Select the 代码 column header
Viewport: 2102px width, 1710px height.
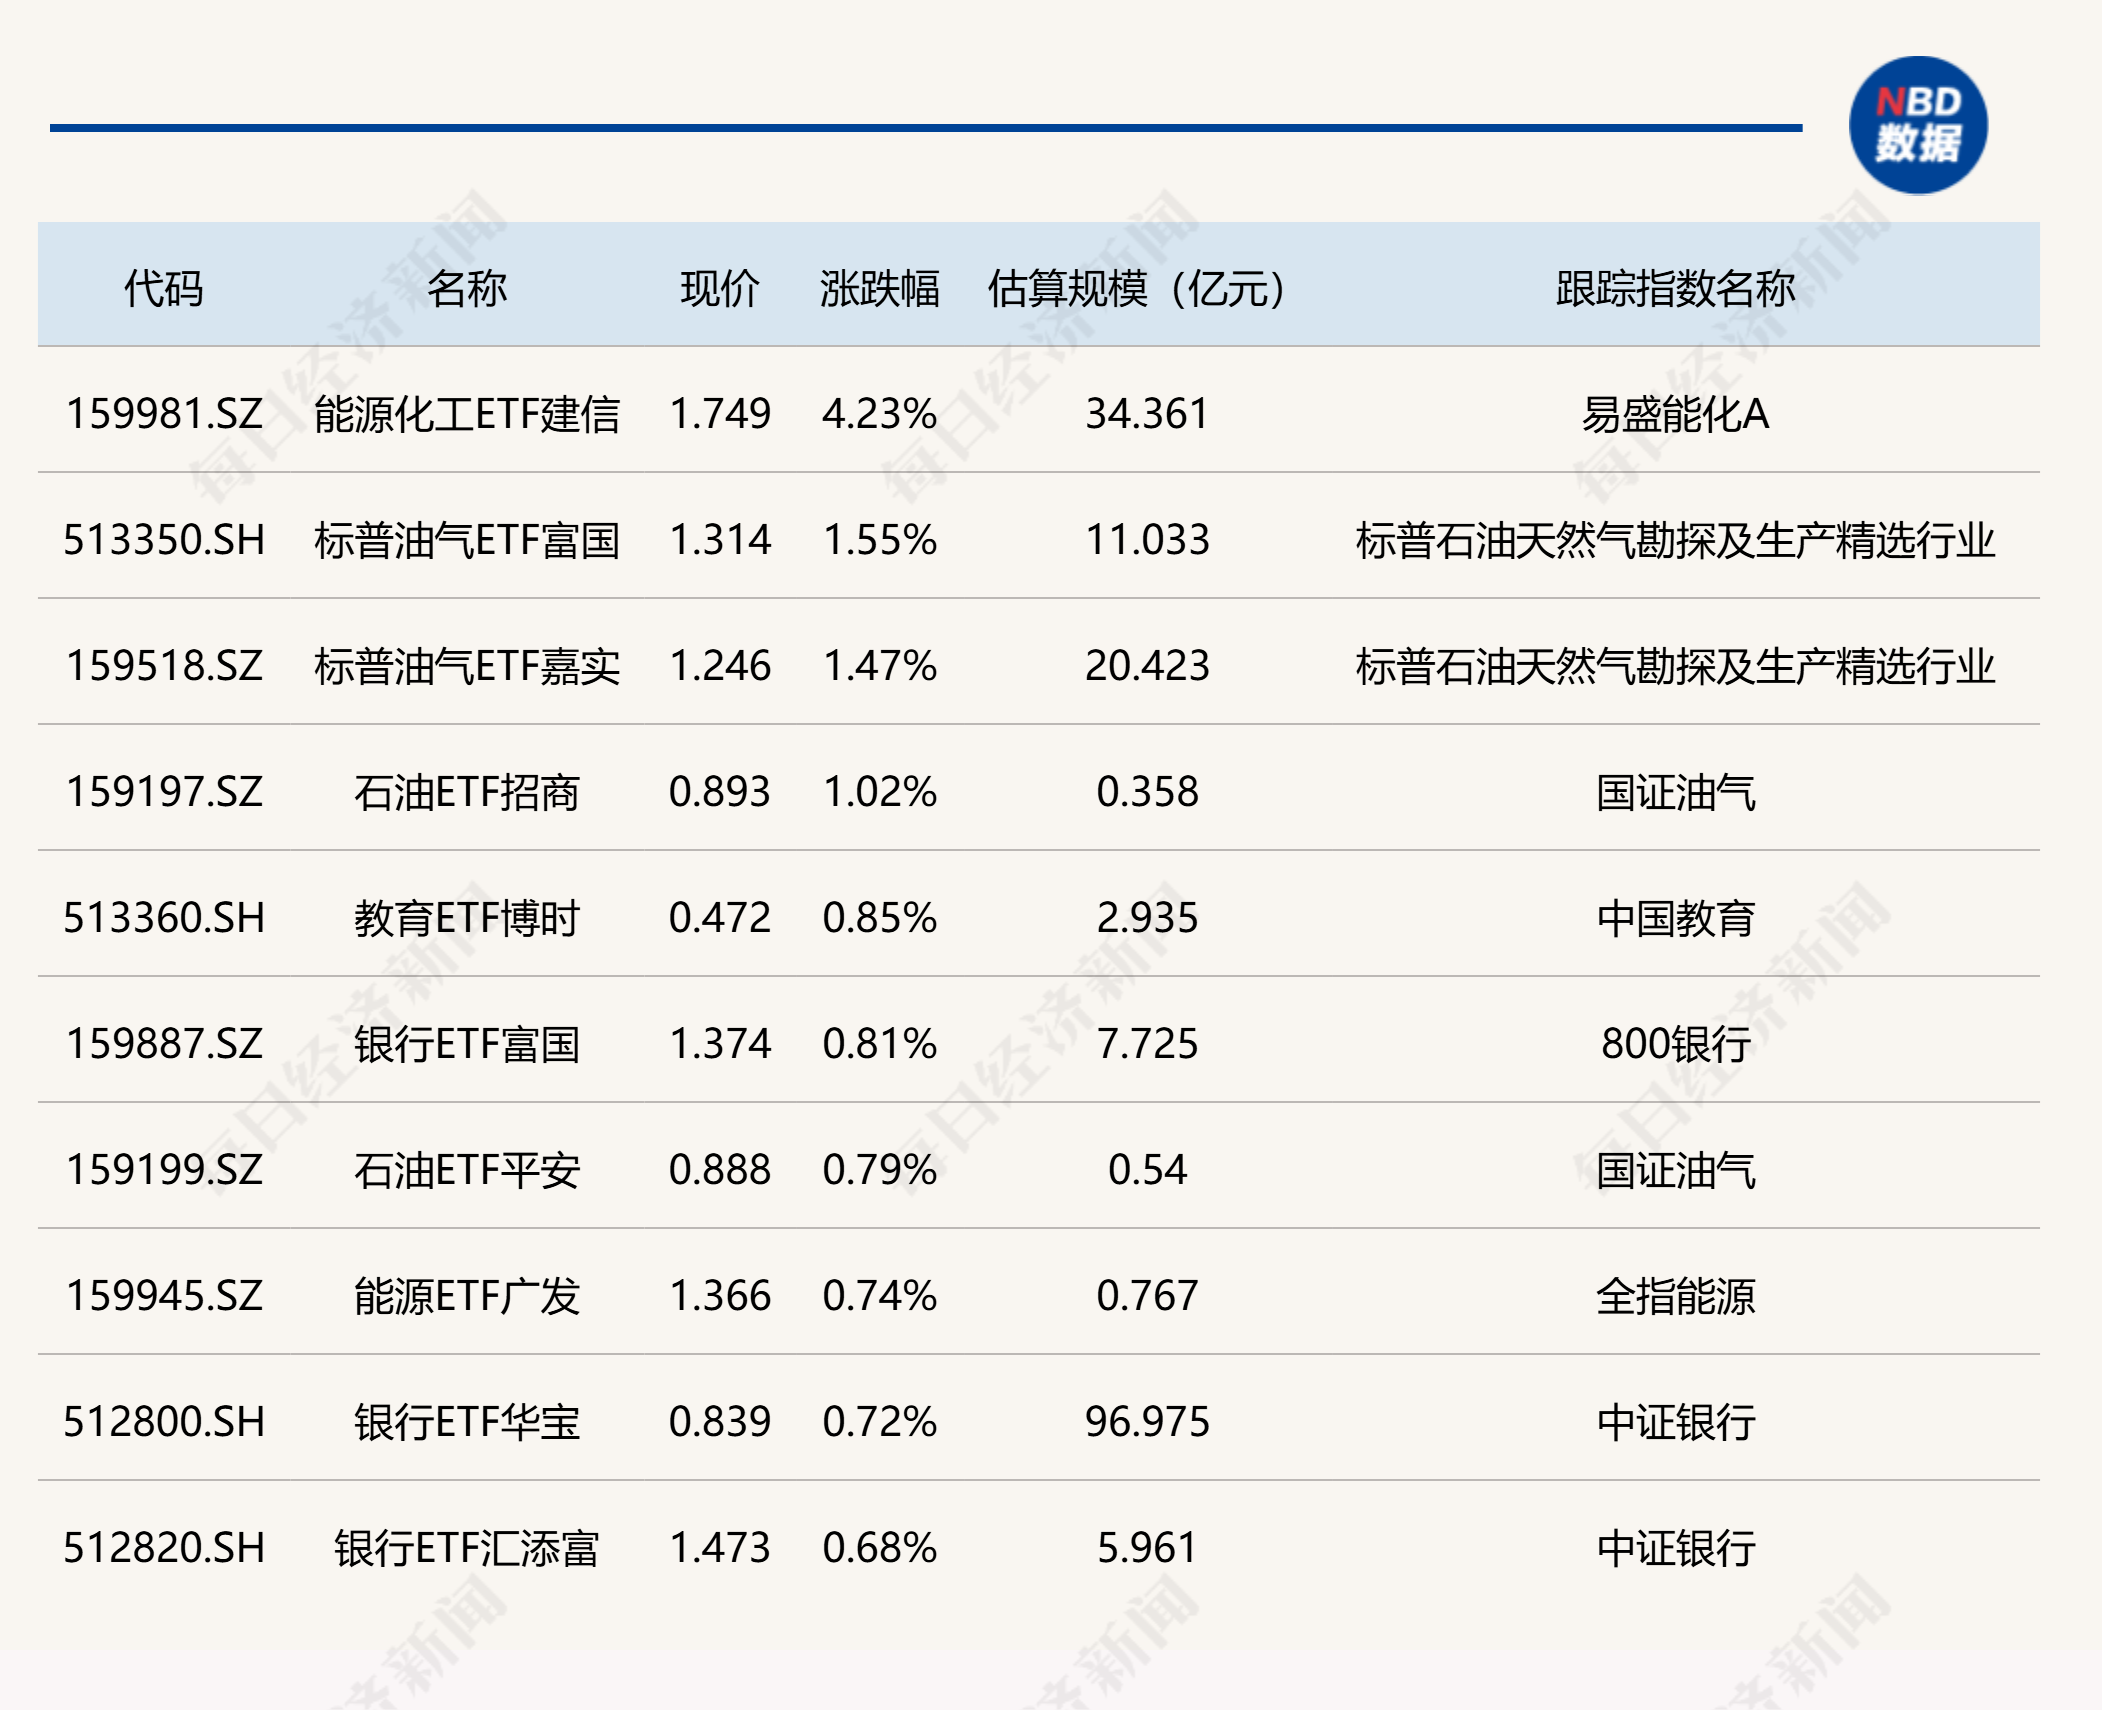pyautogui.click(x=164, y=288)
